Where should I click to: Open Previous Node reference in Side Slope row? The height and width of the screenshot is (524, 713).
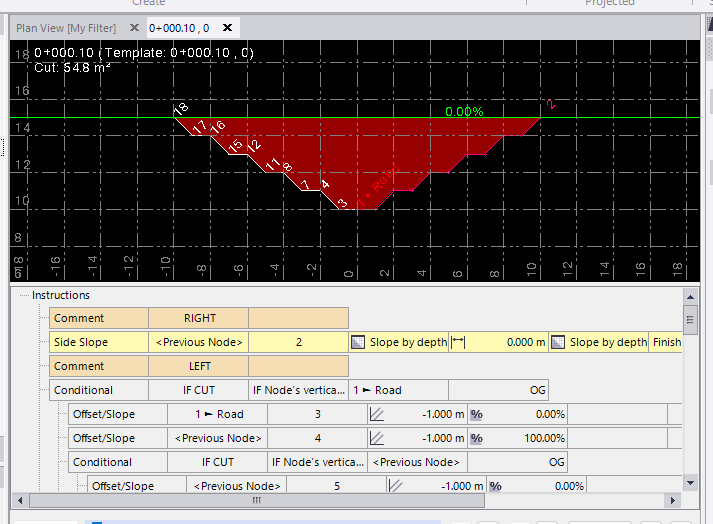pos(198,342)
